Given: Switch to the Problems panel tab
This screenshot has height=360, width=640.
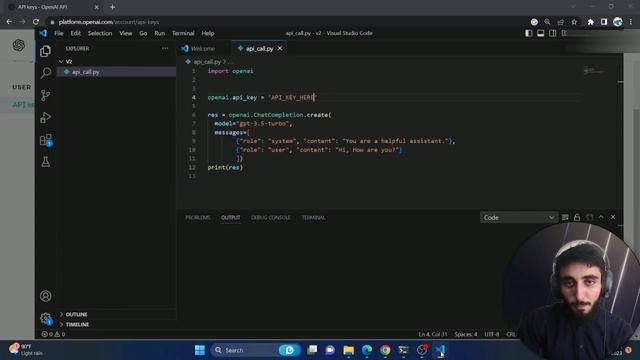Looking at the screenshot, I should coord(198,218).
